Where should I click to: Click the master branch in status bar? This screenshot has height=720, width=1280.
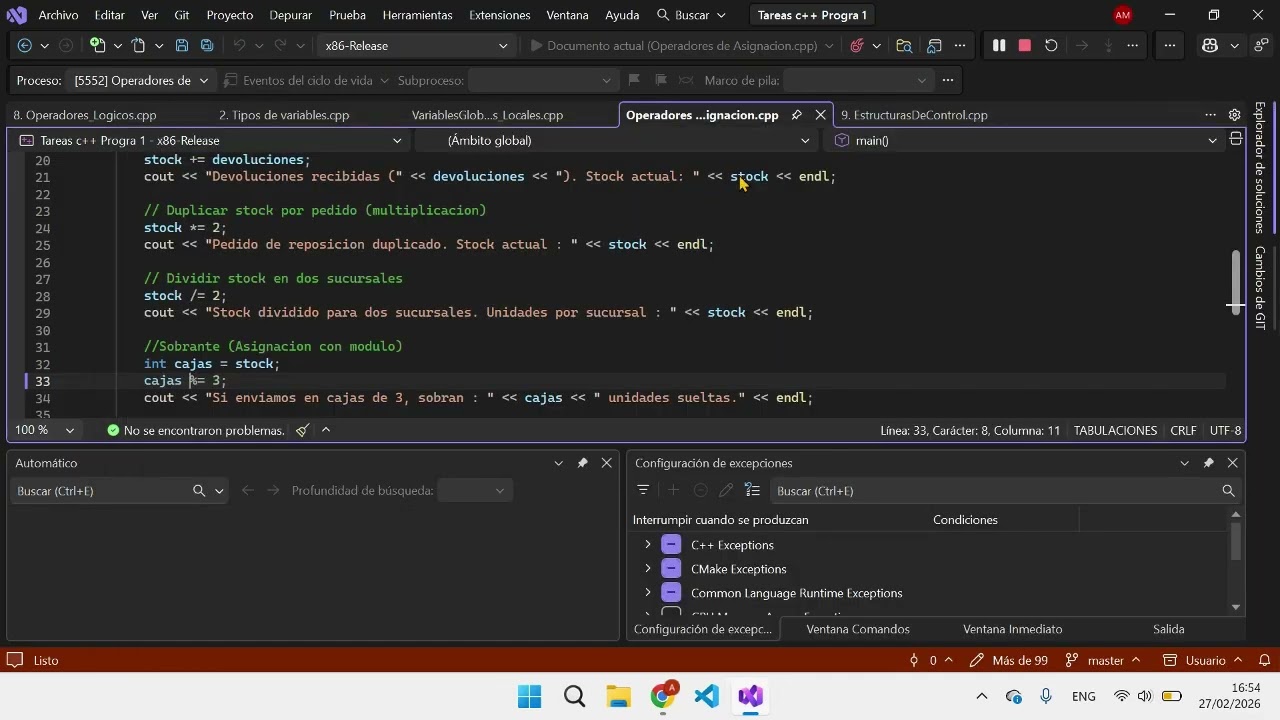click(1104, 660)
